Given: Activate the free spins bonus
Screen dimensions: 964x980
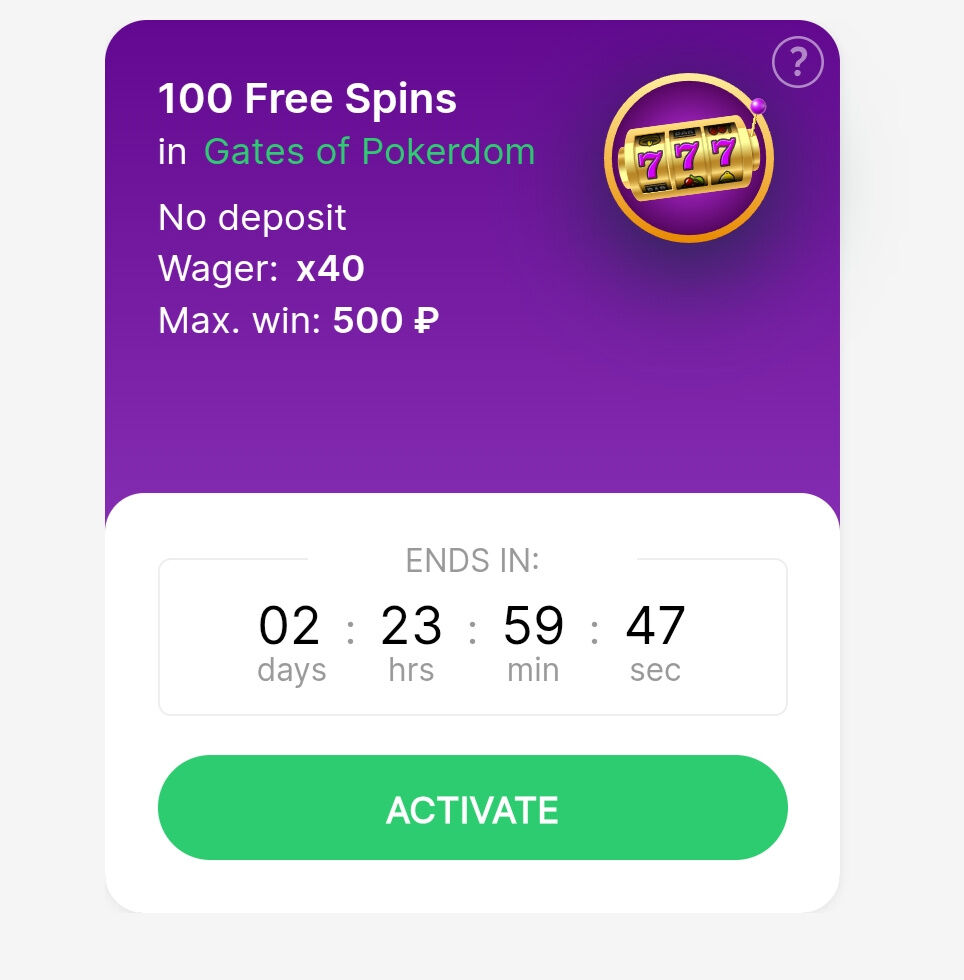Looking at the screenshot, I should point(473,808).
